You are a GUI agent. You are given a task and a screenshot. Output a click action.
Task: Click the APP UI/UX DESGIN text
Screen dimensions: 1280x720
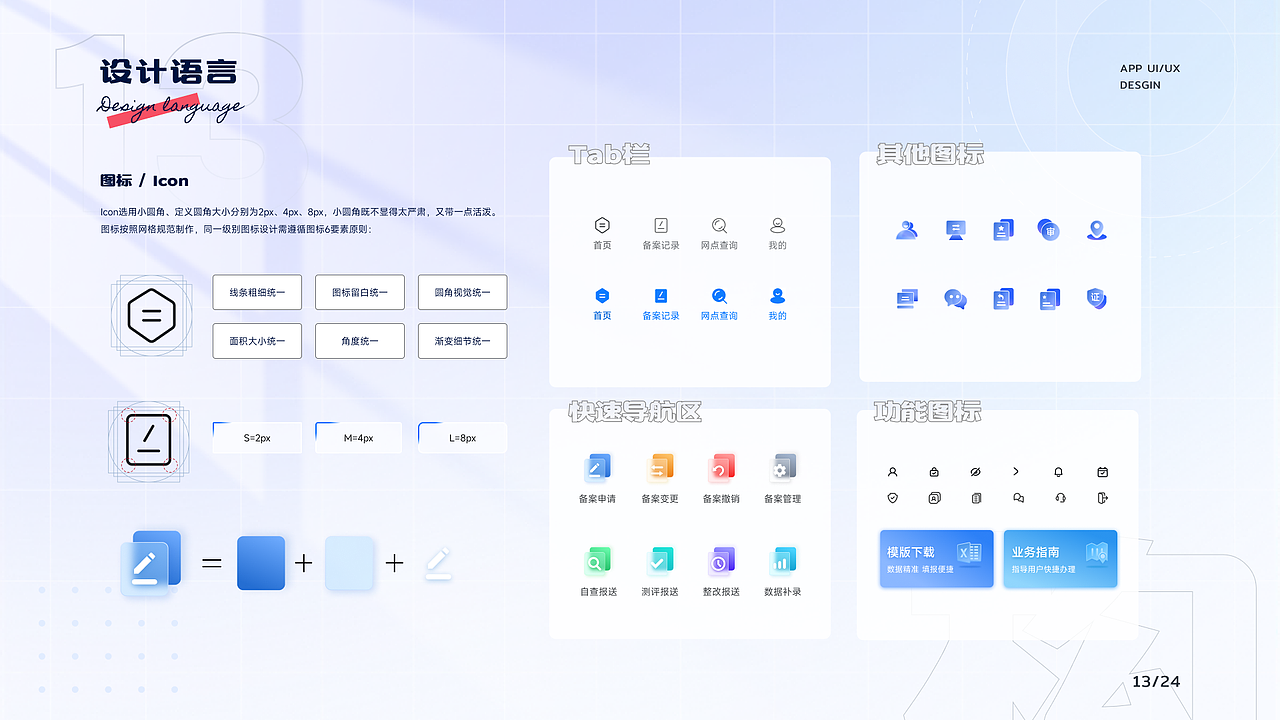[x=1150, y=77]
